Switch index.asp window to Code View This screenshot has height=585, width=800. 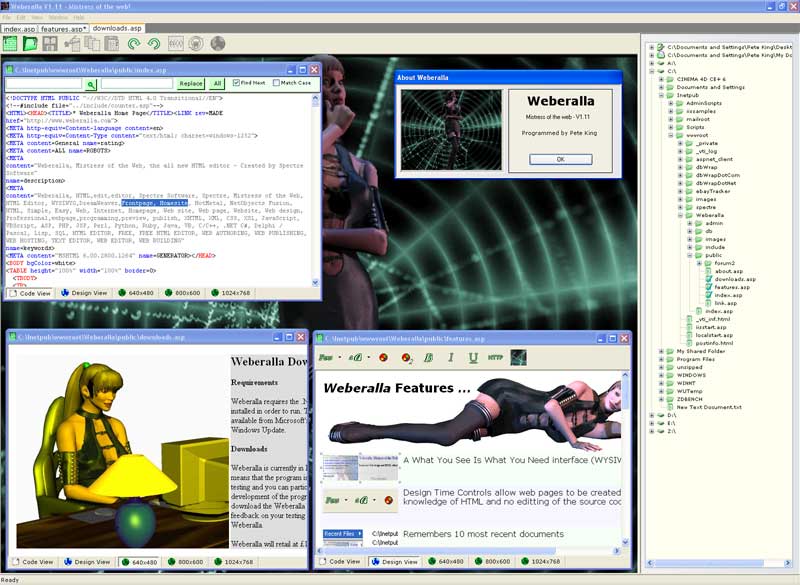click(30, 293)
